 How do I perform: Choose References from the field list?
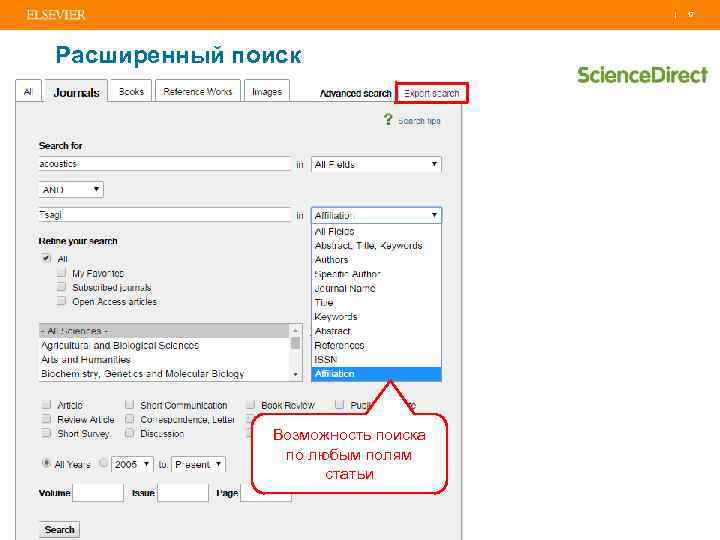click(376, 345)
